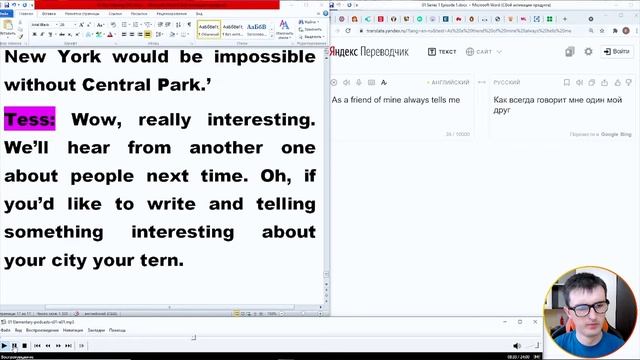This screenshot has height=360, width=640.
Task: Toggle superscript formatting in Word
Action: click(x=77, y=35)
